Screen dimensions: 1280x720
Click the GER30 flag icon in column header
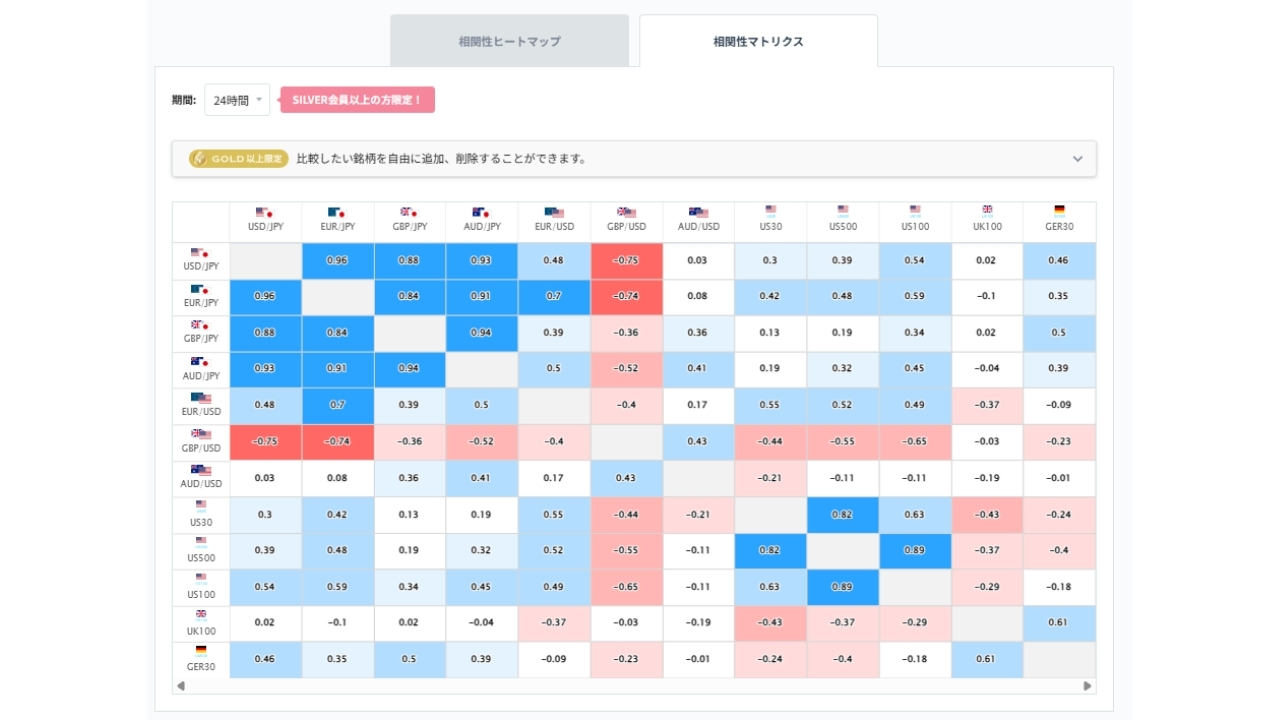click(x=1059, y=211)
